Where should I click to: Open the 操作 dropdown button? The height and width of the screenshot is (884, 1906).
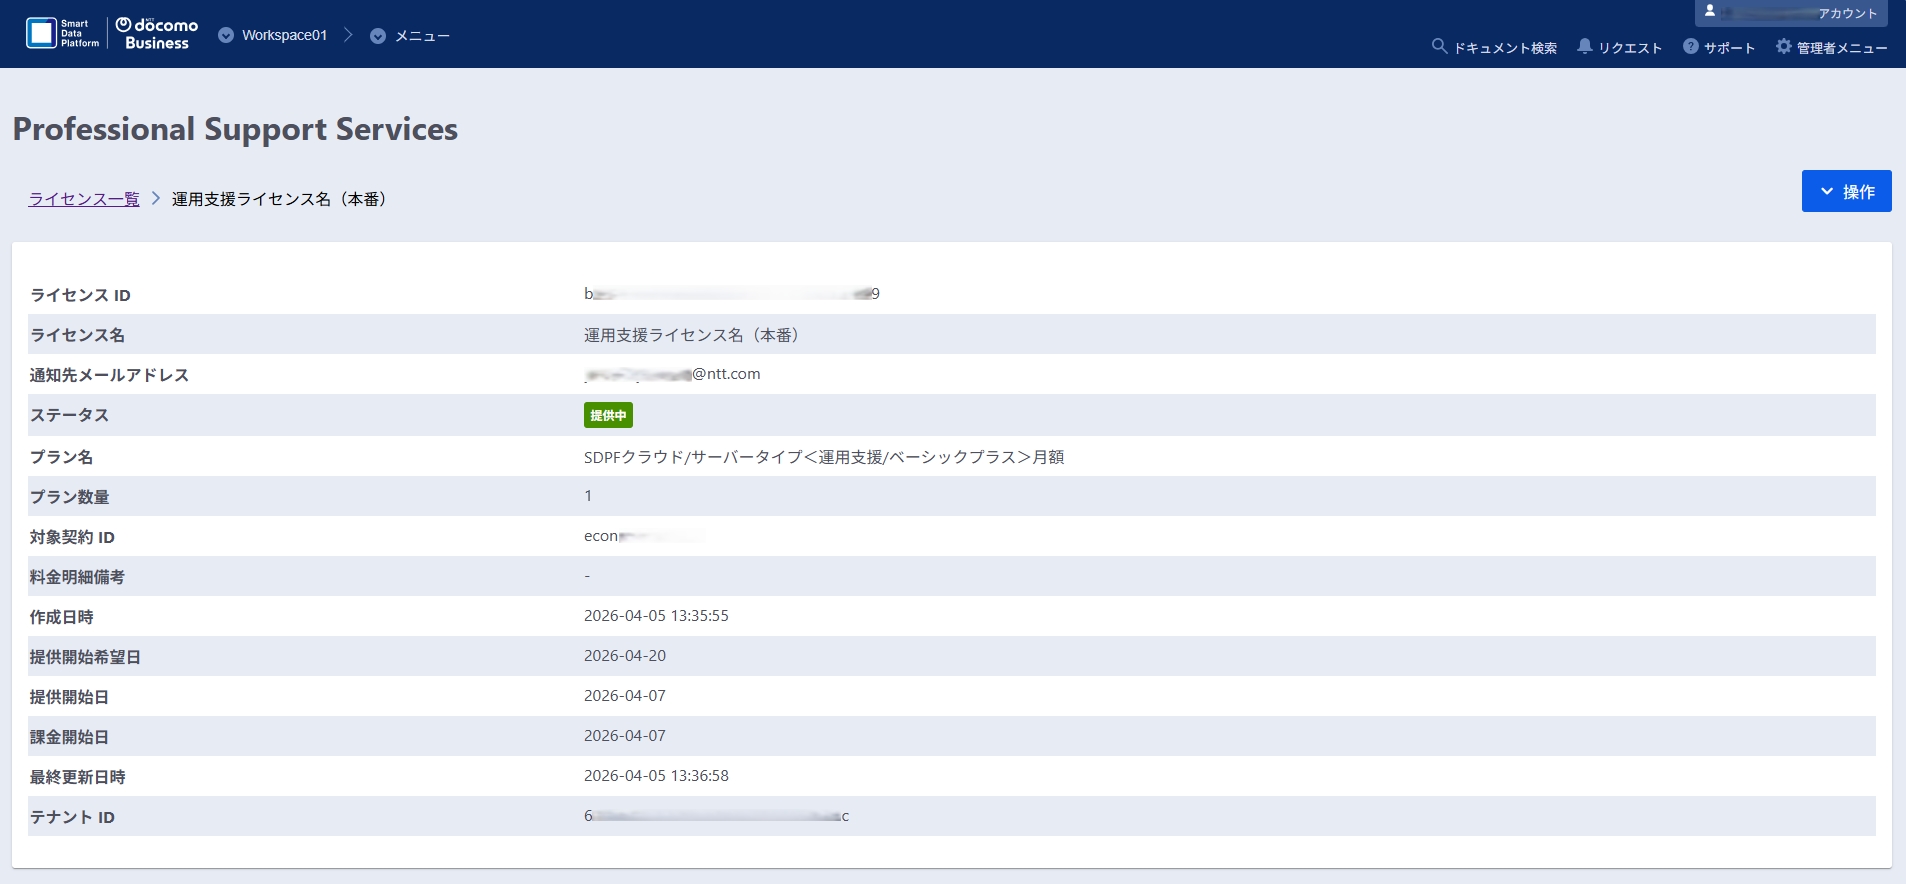point(1846,191)
